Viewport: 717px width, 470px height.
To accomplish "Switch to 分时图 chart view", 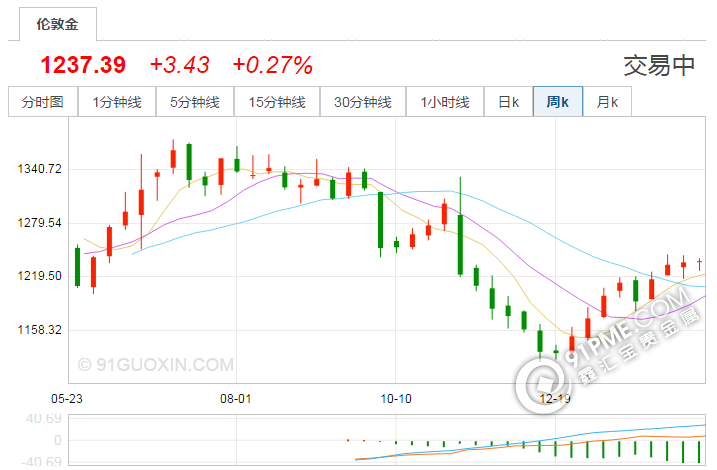I will coord(43,101).
